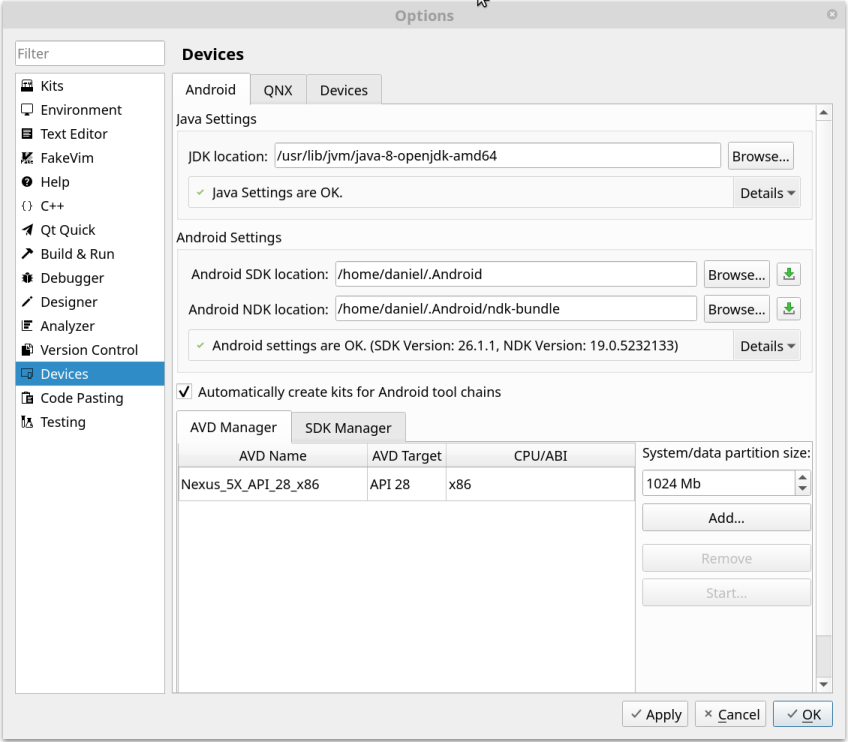
Task: Switch to the SDK Manager tab
Action: coord(348,427)
